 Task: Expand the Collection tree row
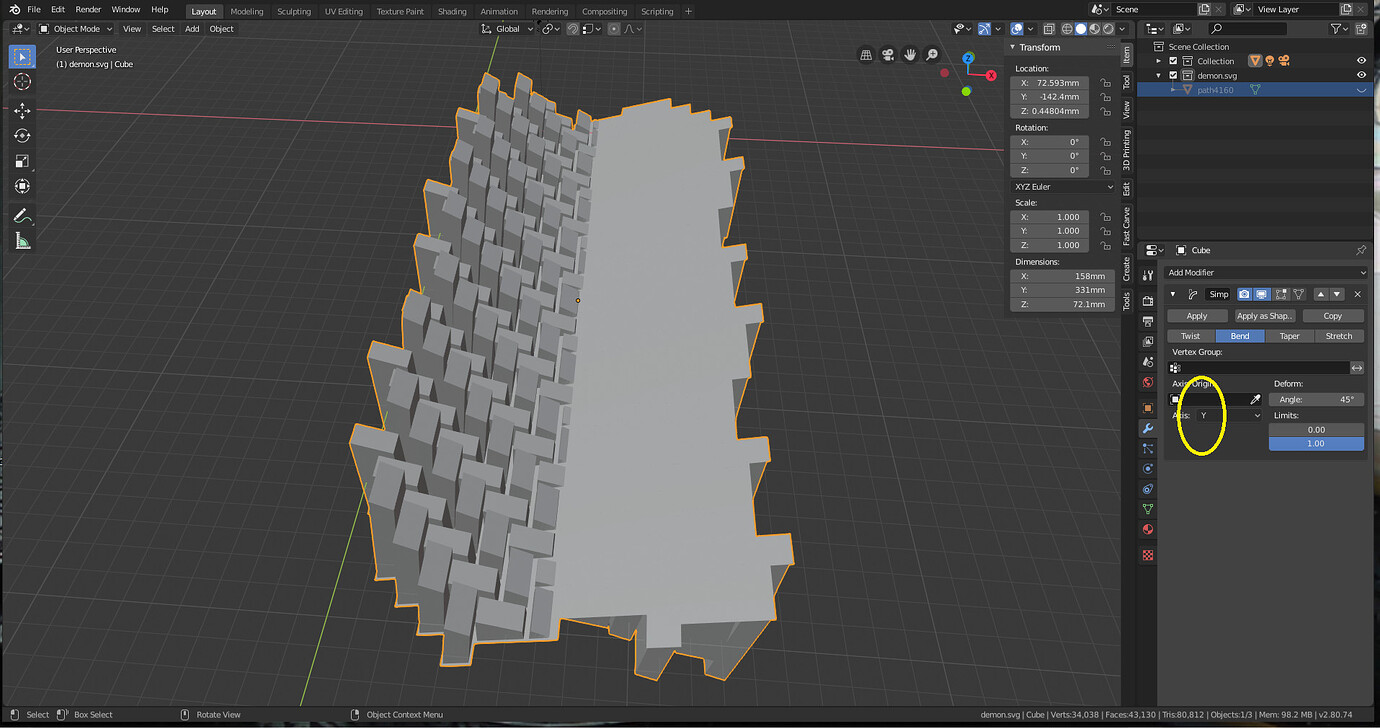[1159, 61]
